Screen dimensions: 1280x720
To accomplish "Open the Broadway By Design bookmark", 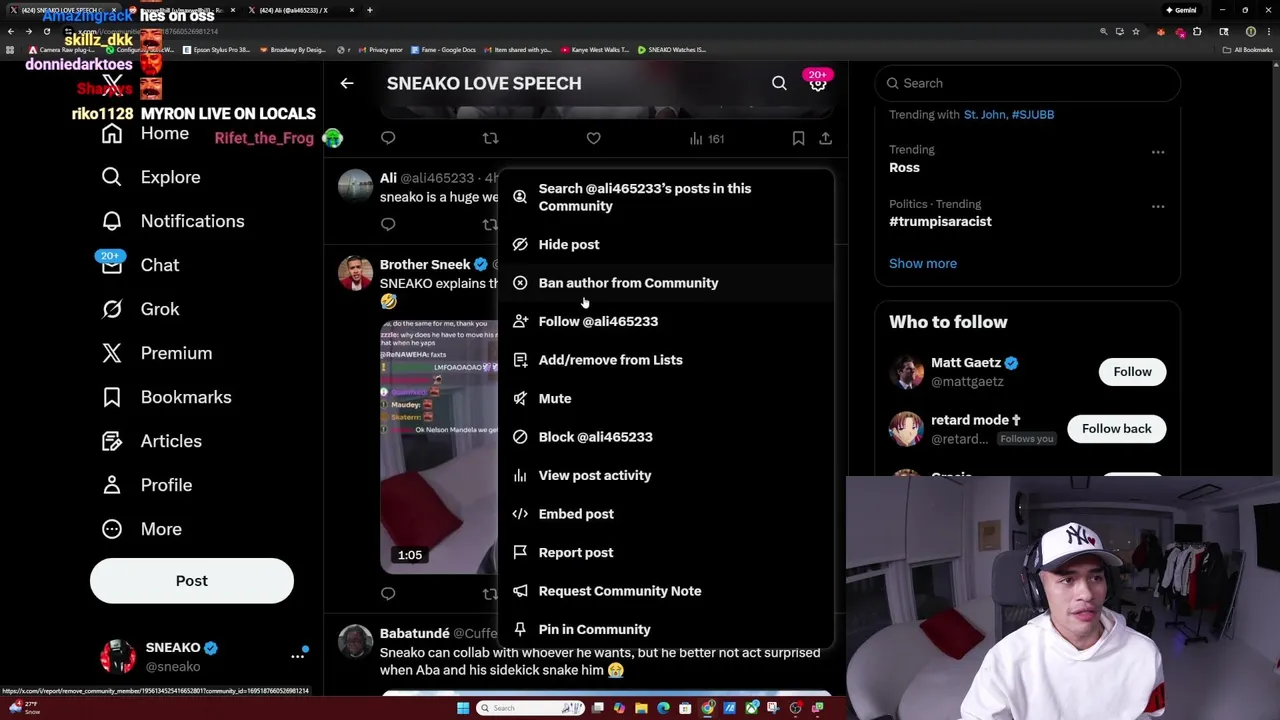I will tap(292, 49).
